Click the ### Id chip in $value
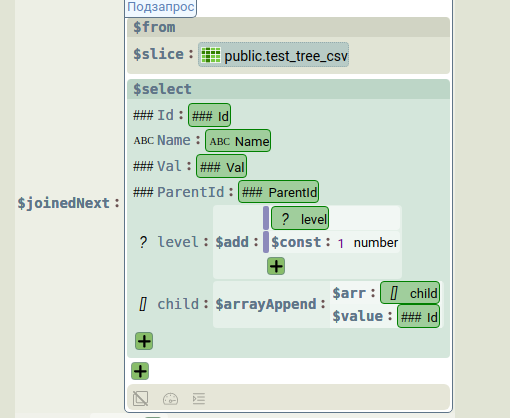The height and width of the screenshot is (418, 510). [x=419, y=317]
